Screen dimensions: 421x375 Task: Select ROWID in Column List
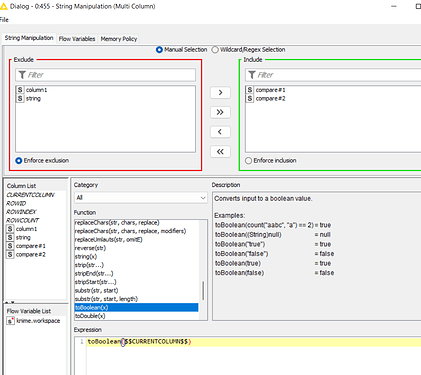click(16, 203)
